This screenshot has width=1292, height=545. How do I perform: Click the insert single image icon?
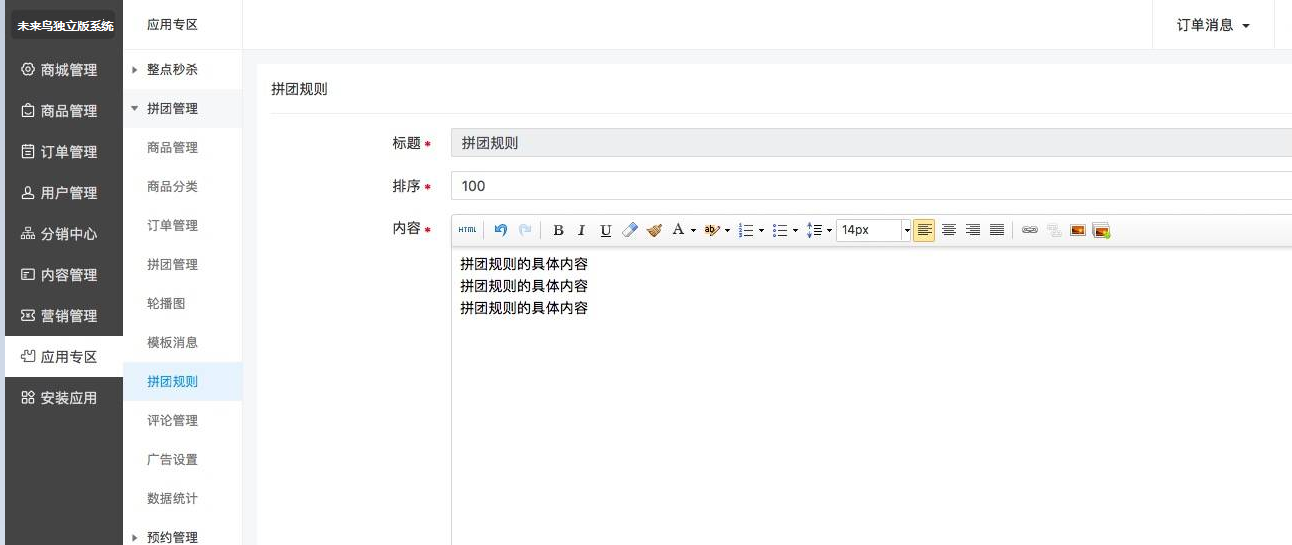(1078, 230)
